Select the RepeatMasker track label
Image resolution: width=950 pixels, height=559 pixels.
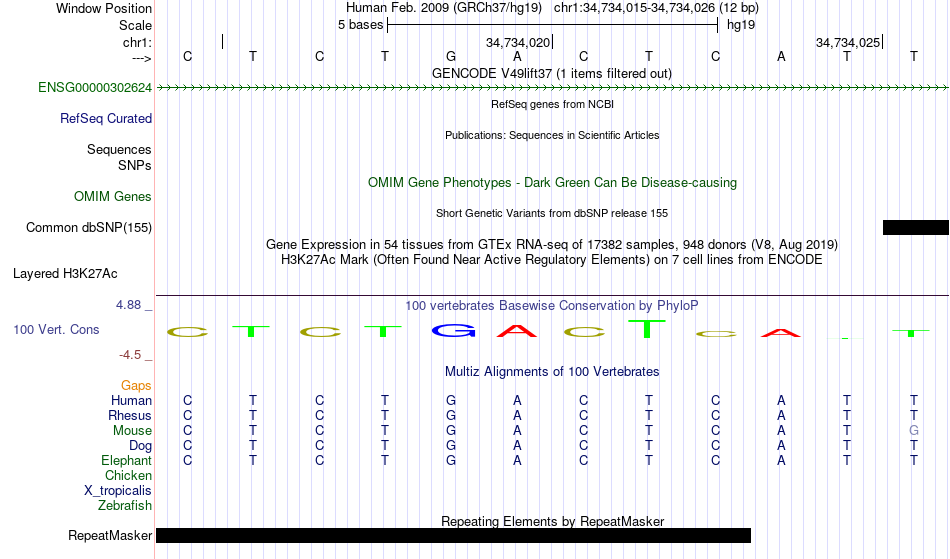(x=110, y=535)
